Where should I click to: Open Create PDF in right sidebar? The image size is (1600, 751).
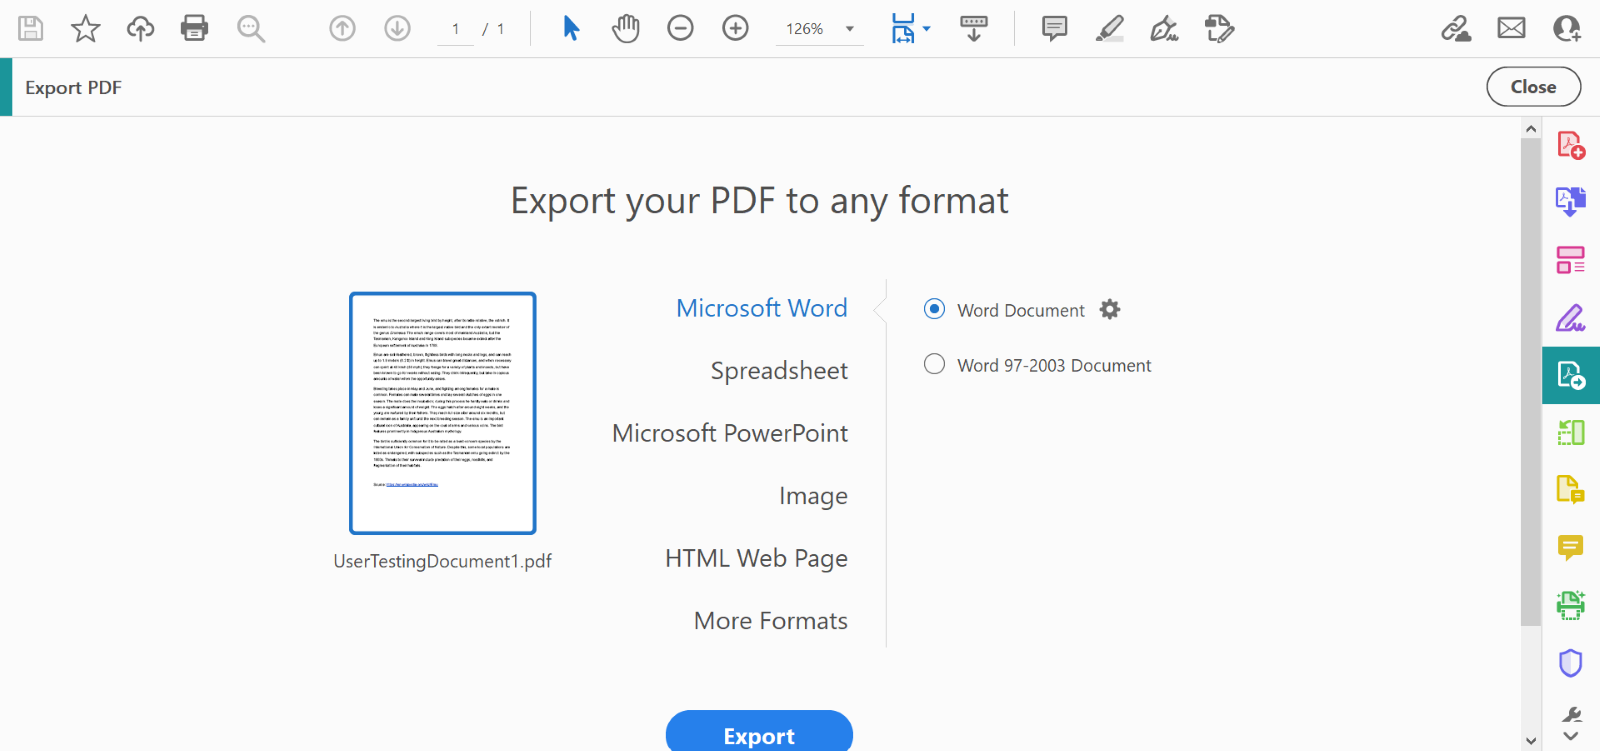point(1571,146)
